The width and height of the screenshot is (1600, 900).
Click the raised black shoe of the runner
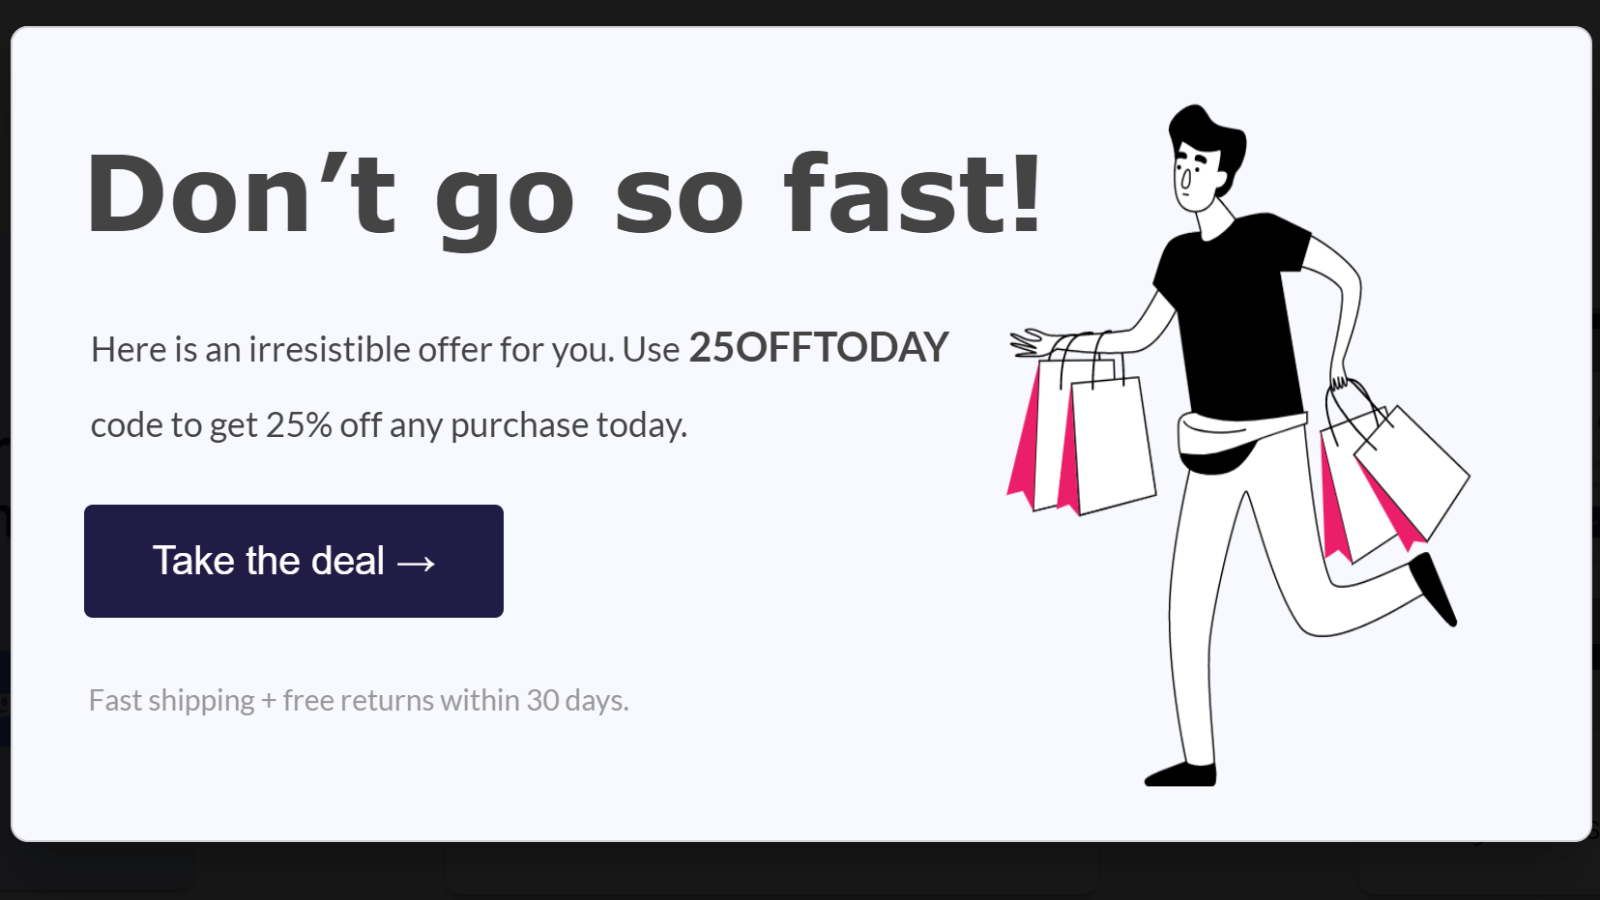tap(1435, 590)
